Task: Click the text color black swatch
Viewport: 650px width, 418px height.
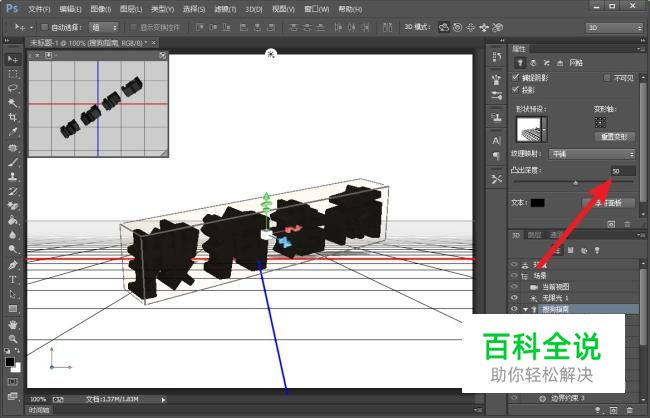Action: point(538,203)
